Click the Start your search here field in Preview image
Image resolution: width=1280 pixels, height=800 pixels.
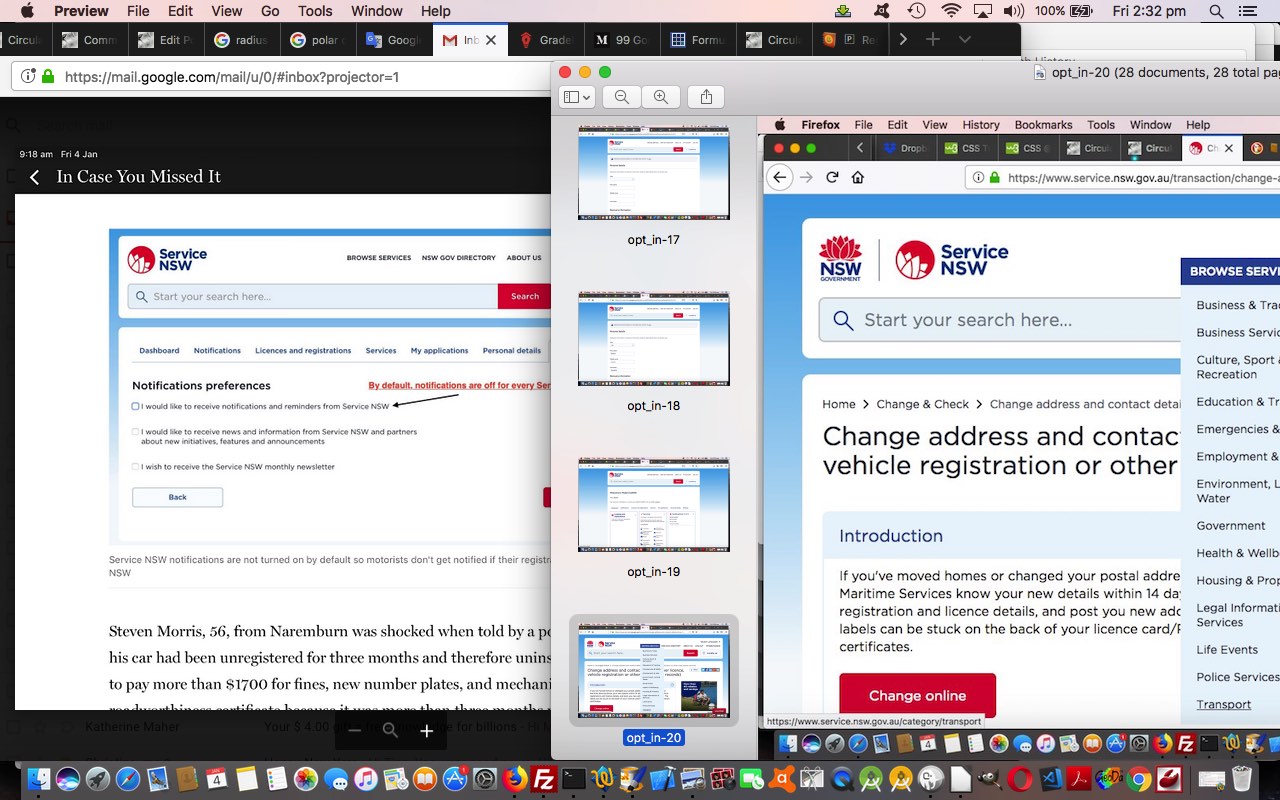click(x=1000, y=320)
